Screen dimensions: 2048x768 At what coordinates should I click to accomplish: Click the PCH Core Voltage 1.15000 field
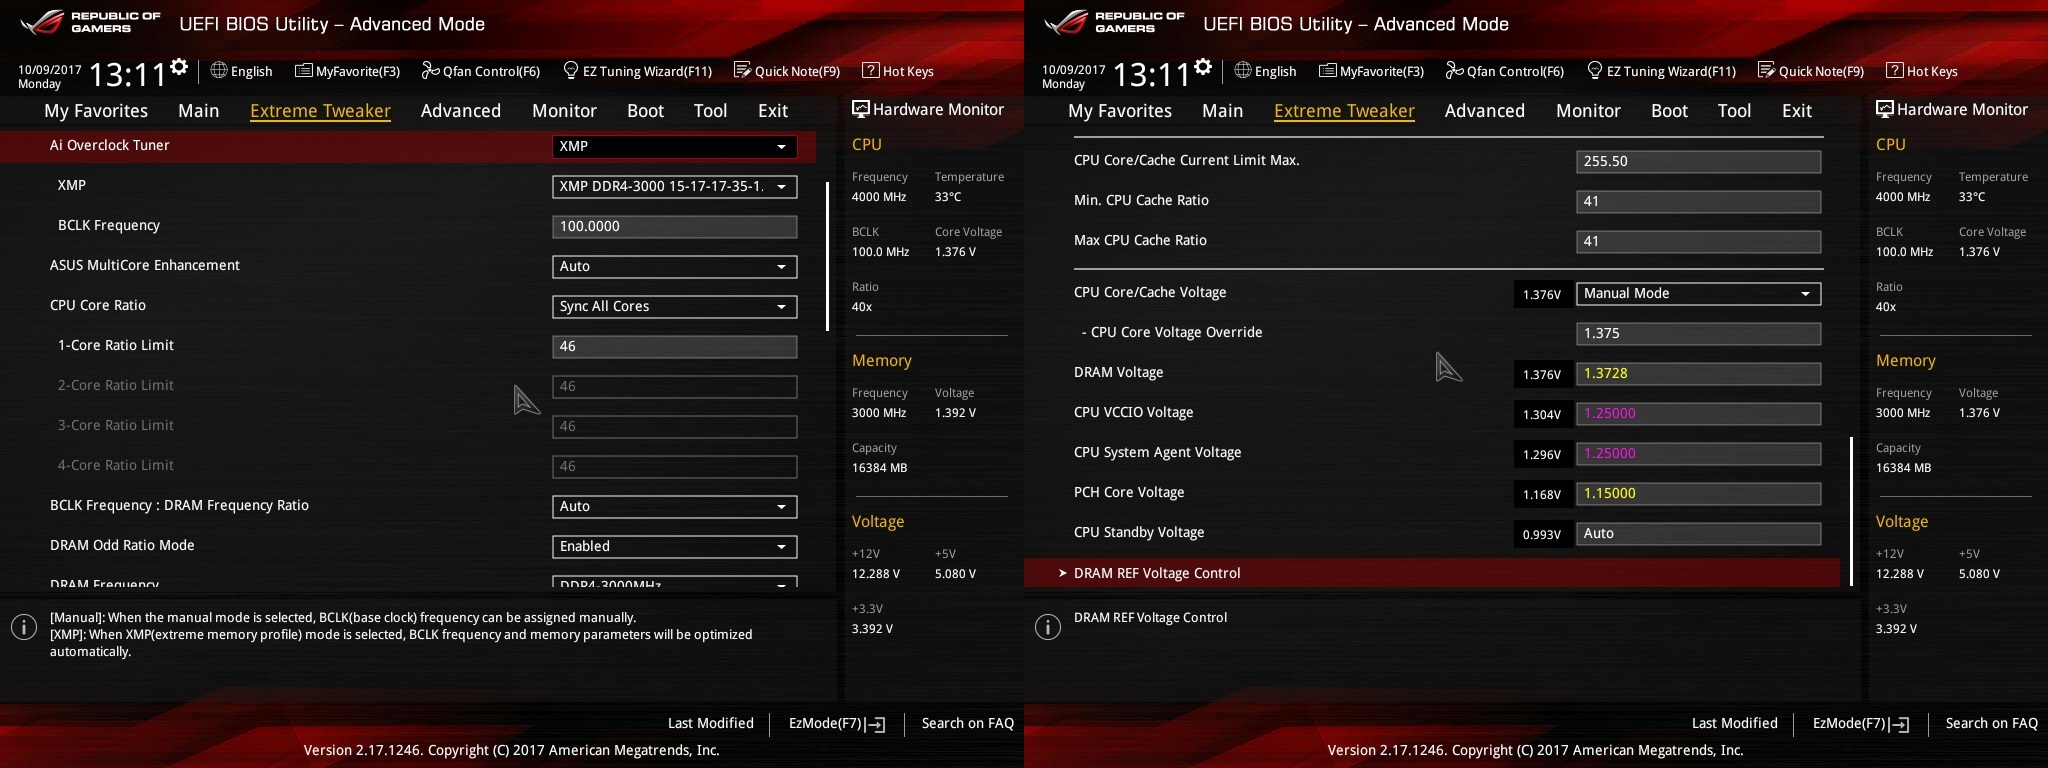click(1698, 493)
